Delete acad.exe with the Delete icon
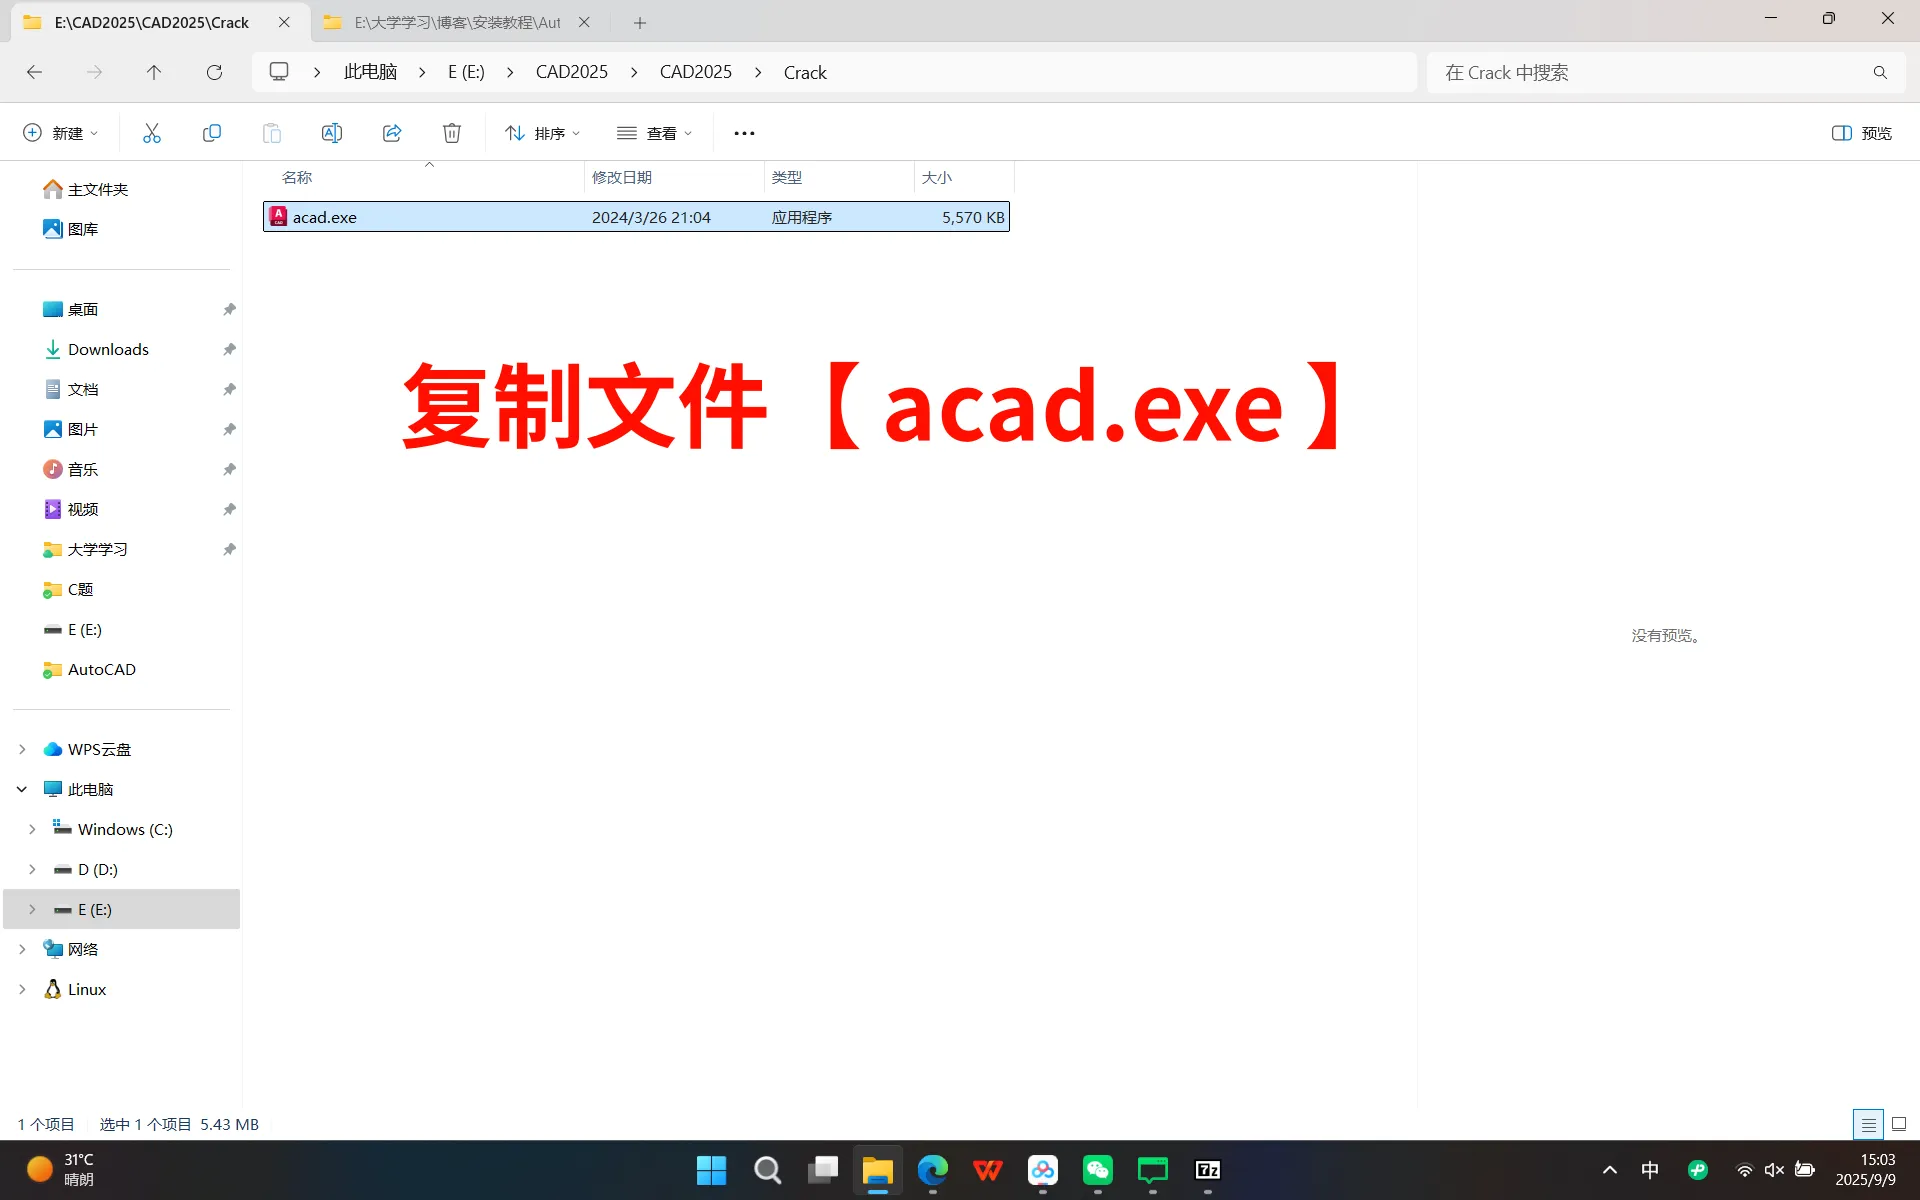Screen dimensions: 1920x1200 [451, 132]
